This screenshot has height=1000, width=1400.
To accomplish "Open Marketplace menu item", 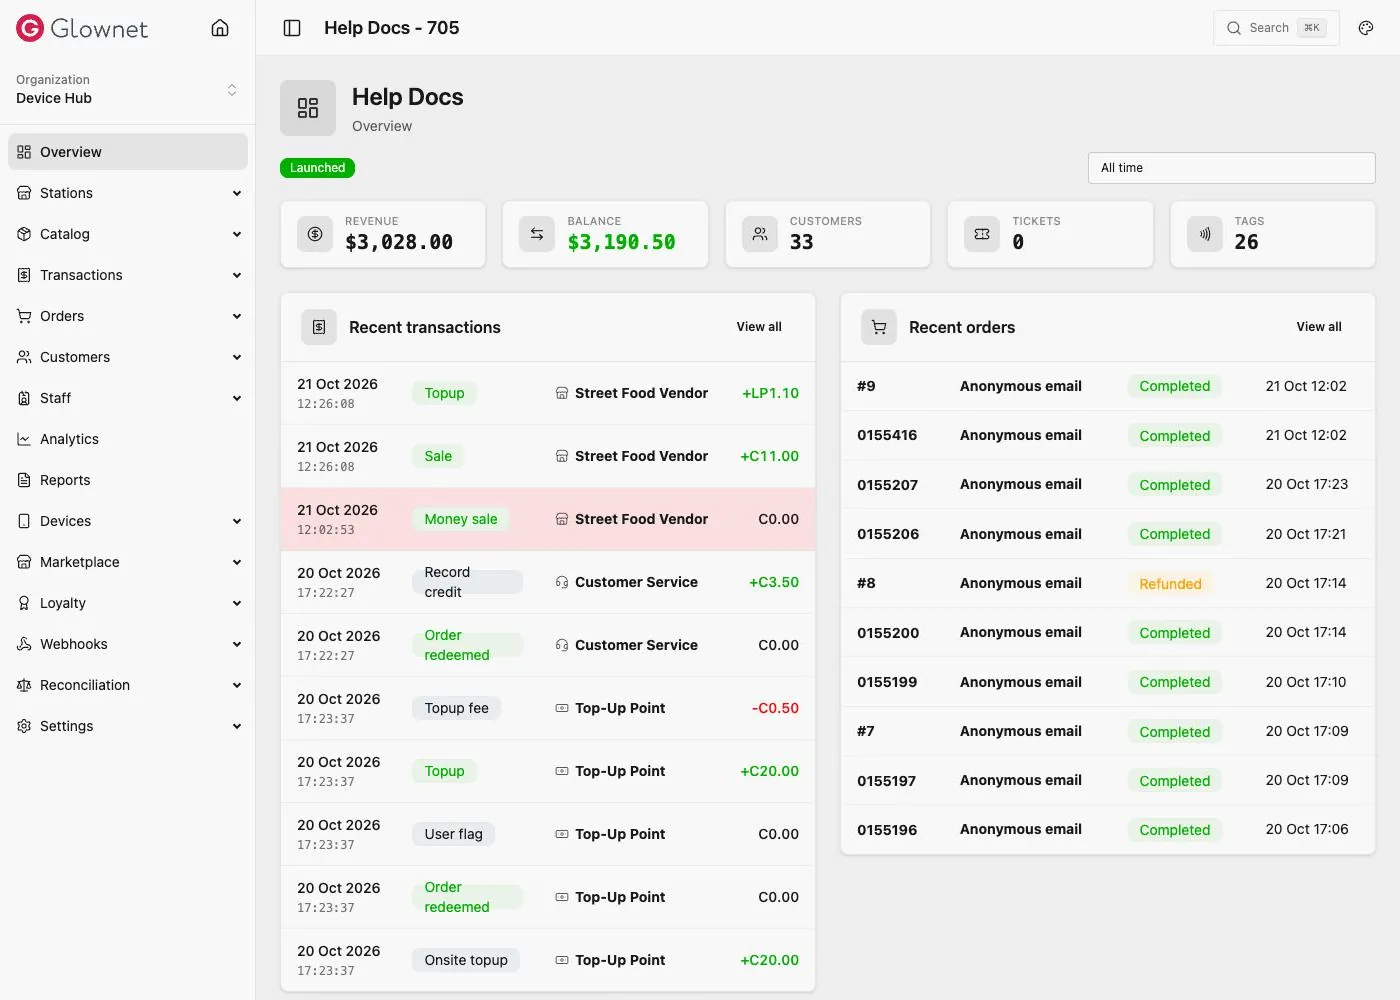I will point(128,562).
